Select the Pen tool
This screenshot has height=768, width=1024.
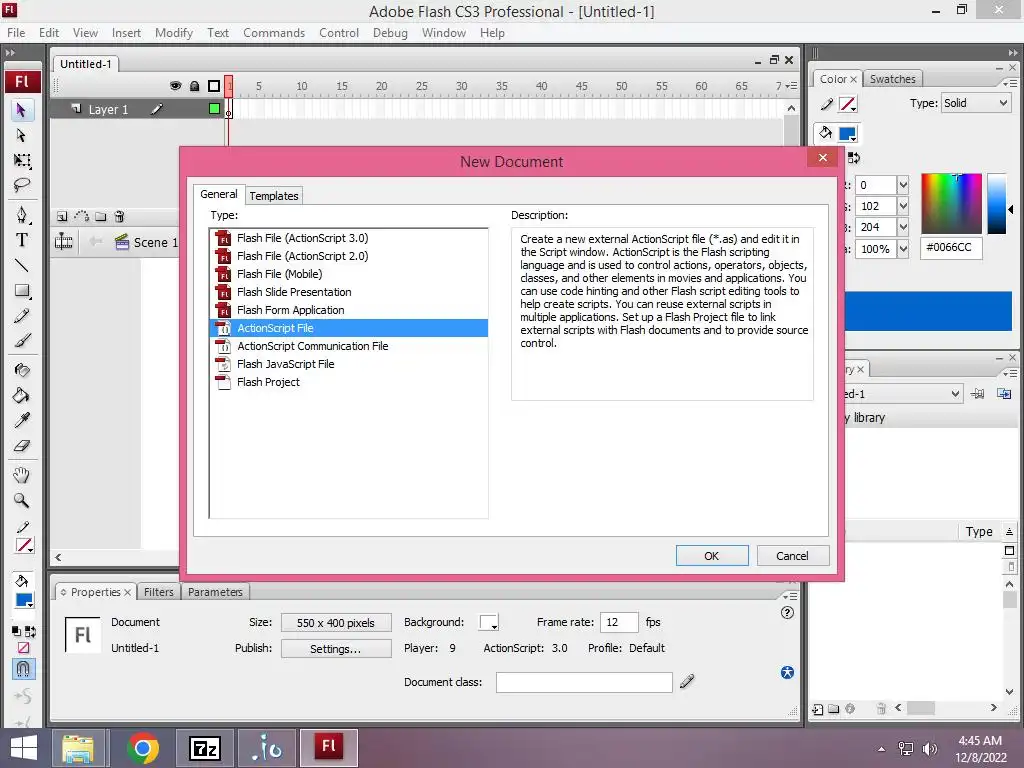pyautogui.click(x=22, y=215)
